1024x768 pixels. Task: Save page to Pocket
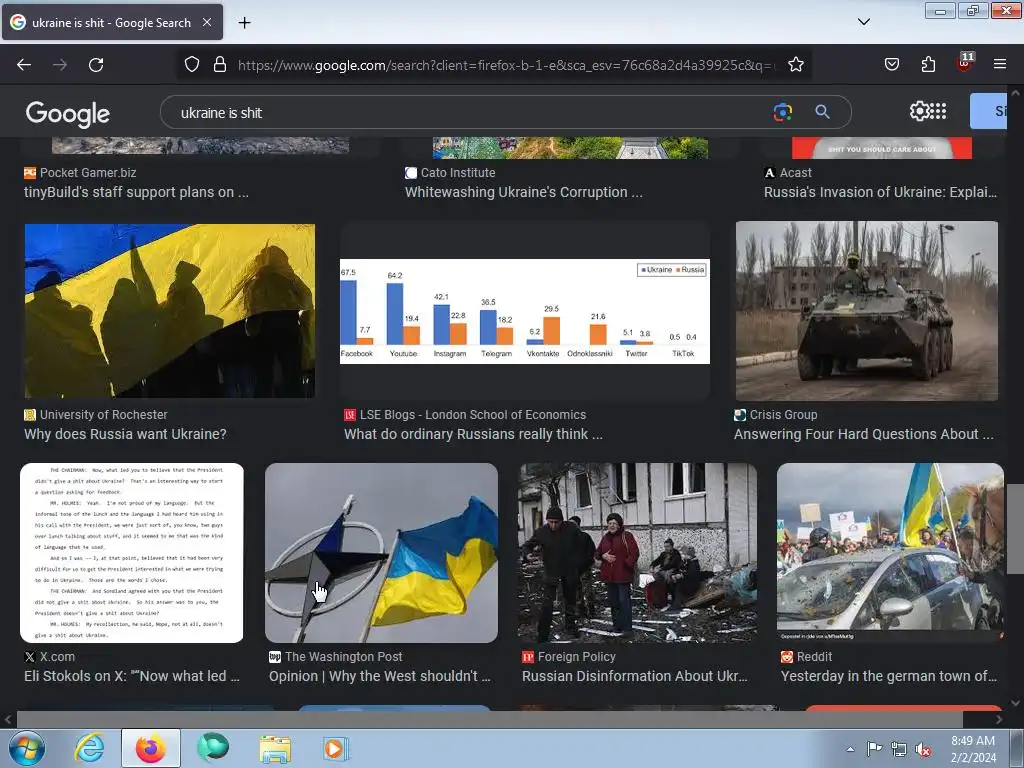pyautogui.click(x=892, y=64)
